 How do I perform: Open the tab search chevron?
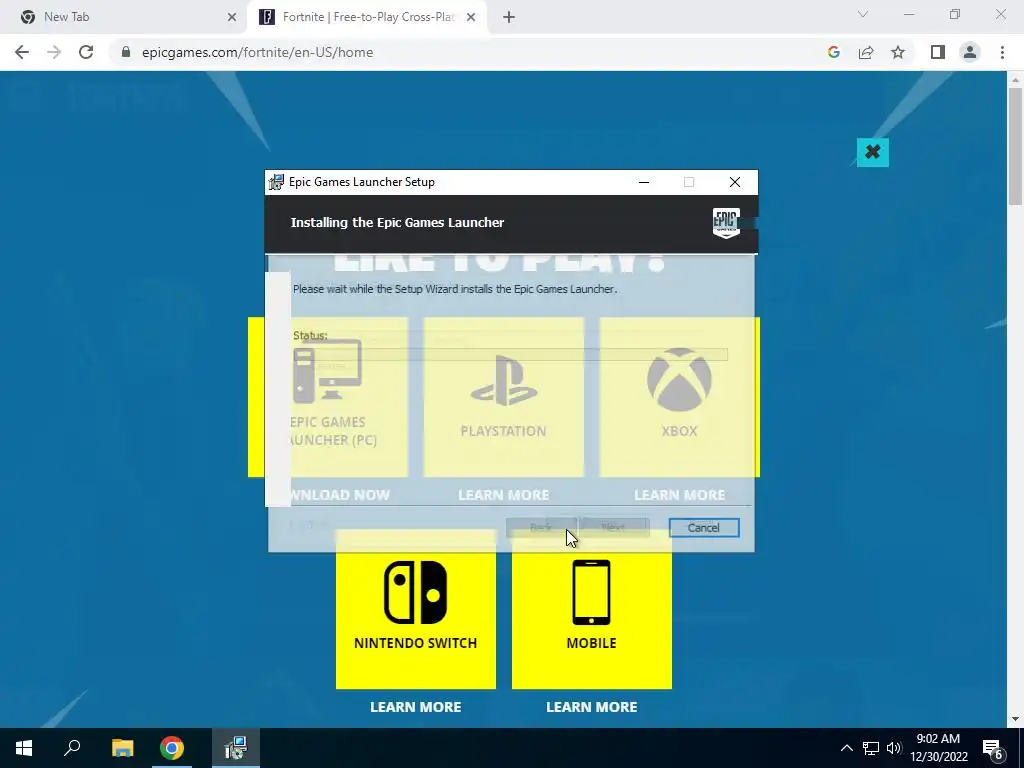click(x=863, y=14)
